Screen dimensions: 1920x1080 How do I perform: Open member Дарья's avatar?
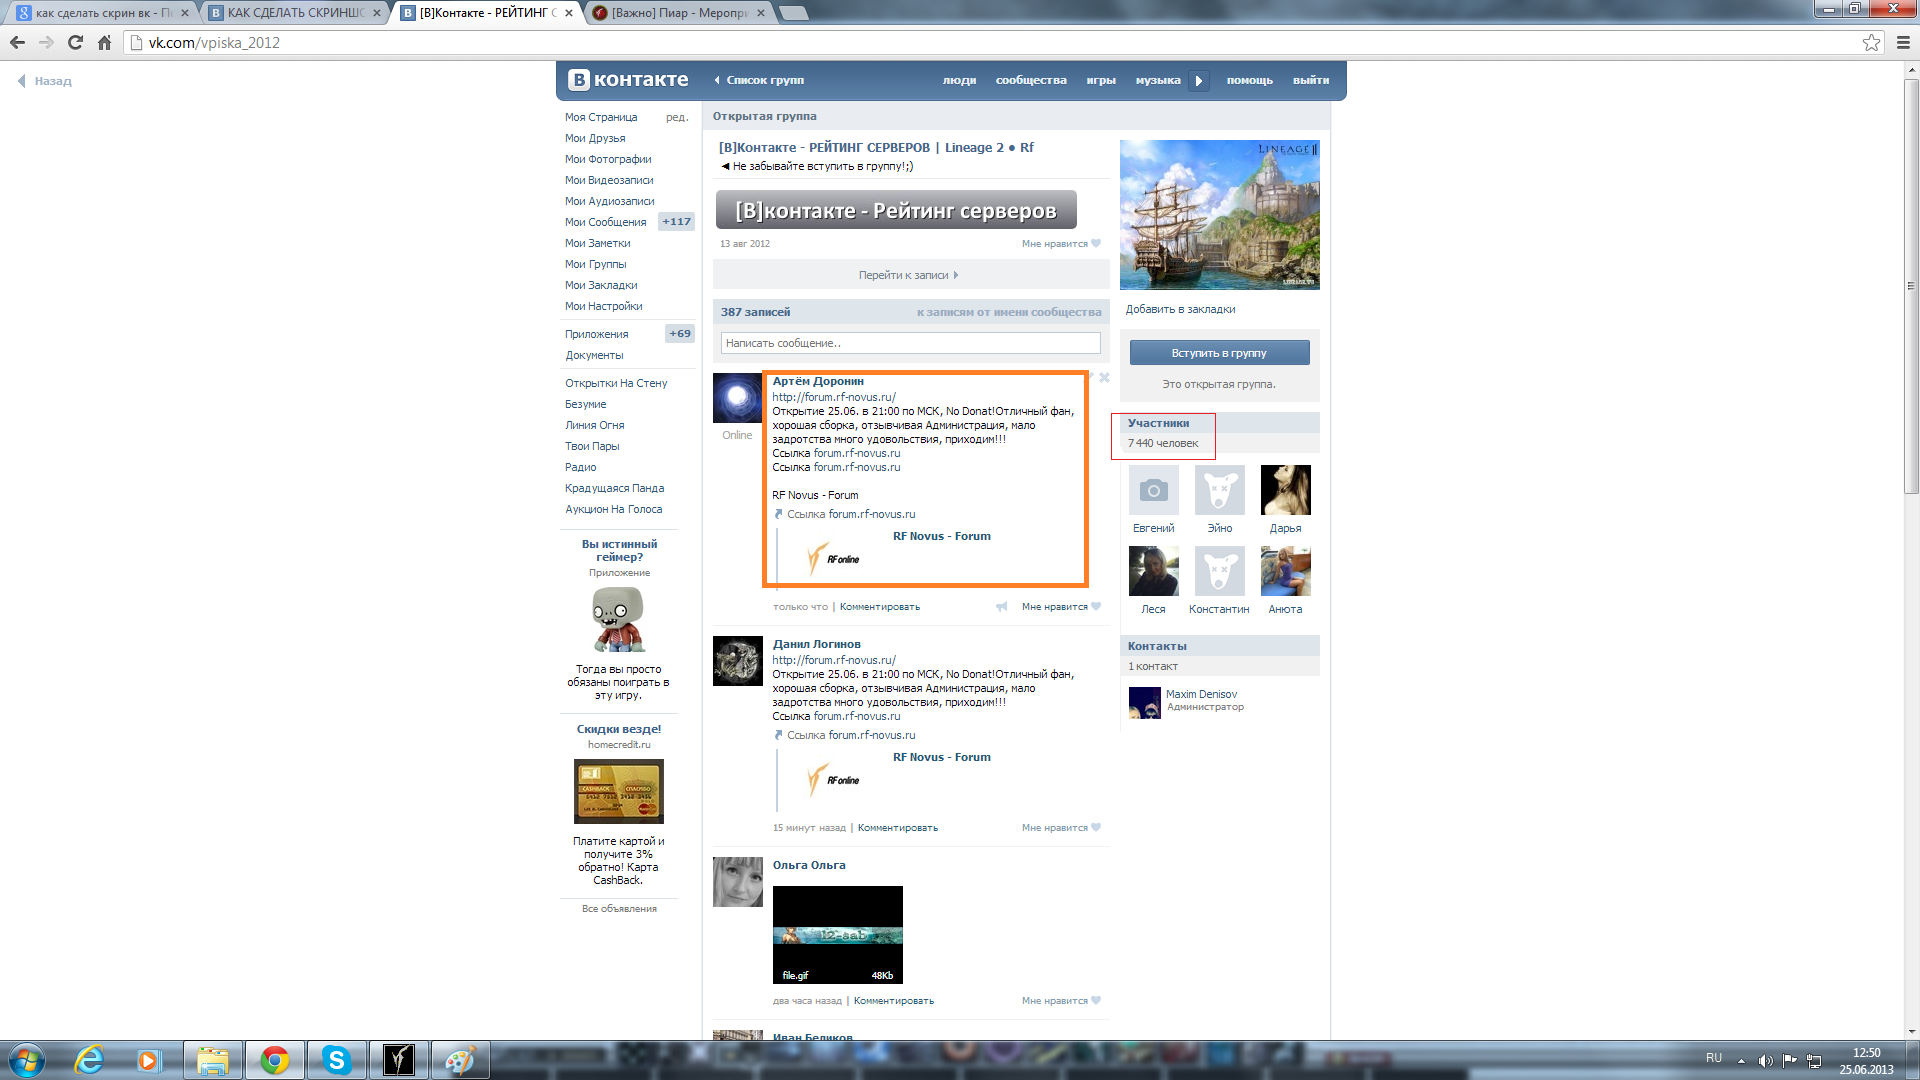click(x=1285, y=490)
